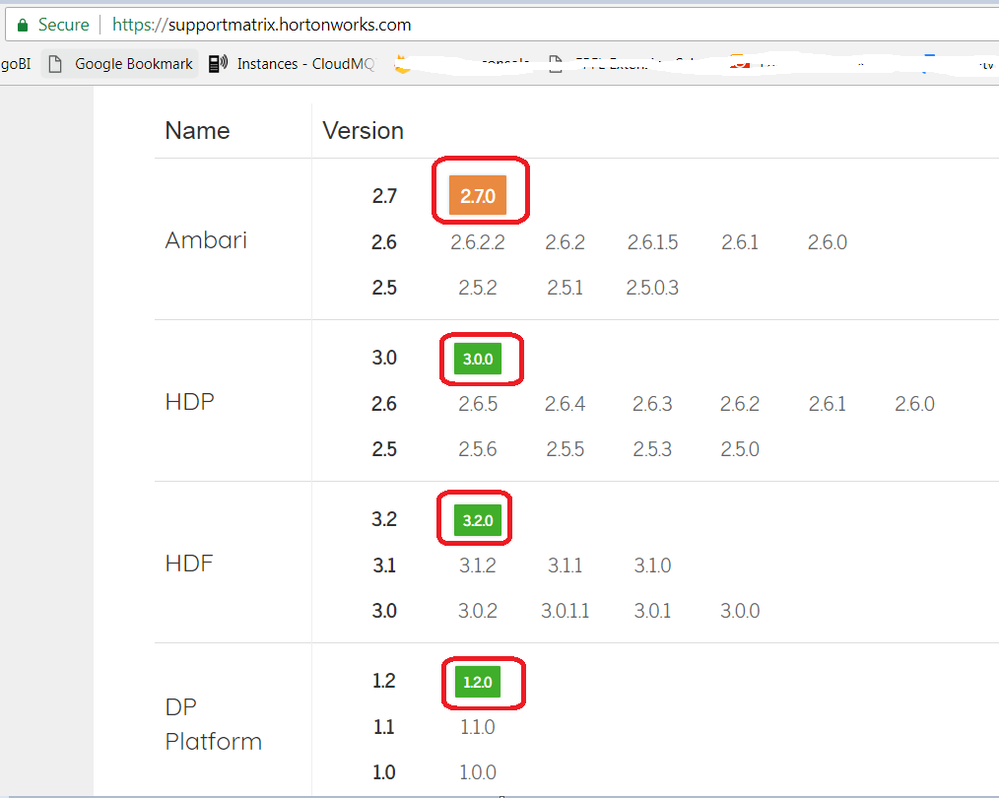Click HDF 3.1 major version label
The image size is (999, 798).
tap(384, 565)
